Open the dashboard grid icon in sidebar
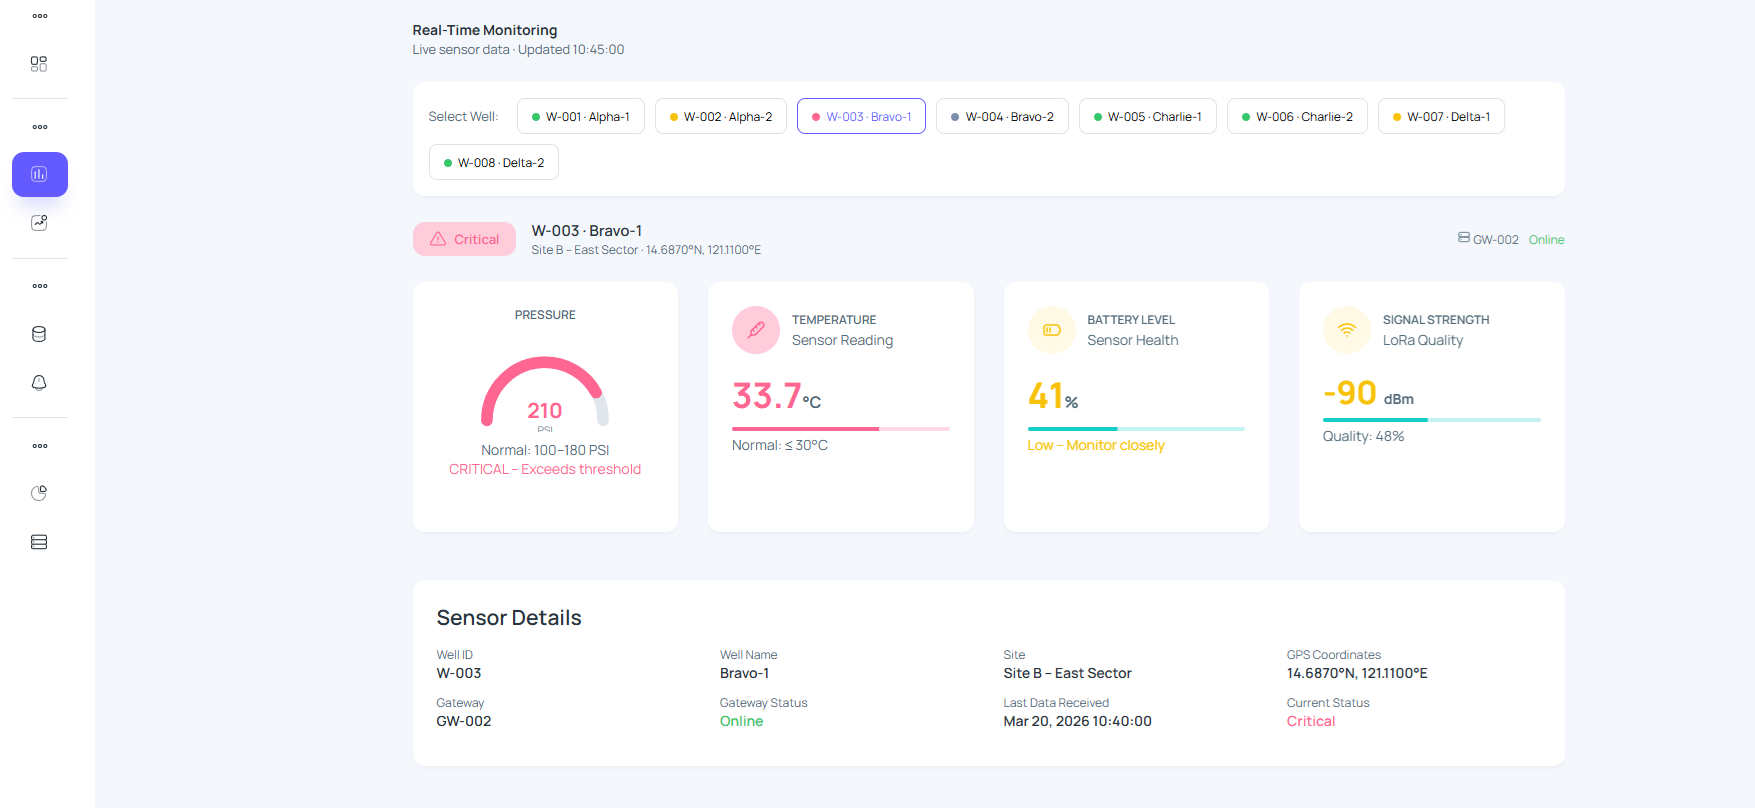The image size is (1755, 808). (39, 64)
